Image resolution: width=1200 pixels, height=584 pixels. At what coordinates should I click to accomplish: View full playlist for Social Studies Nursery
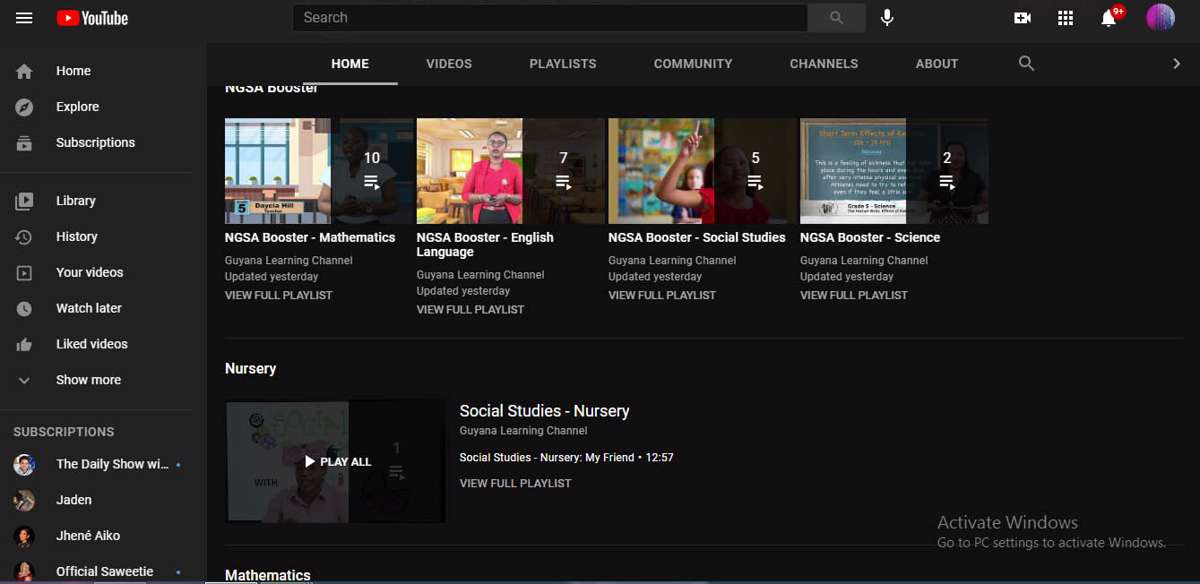[x=516, y=483]
